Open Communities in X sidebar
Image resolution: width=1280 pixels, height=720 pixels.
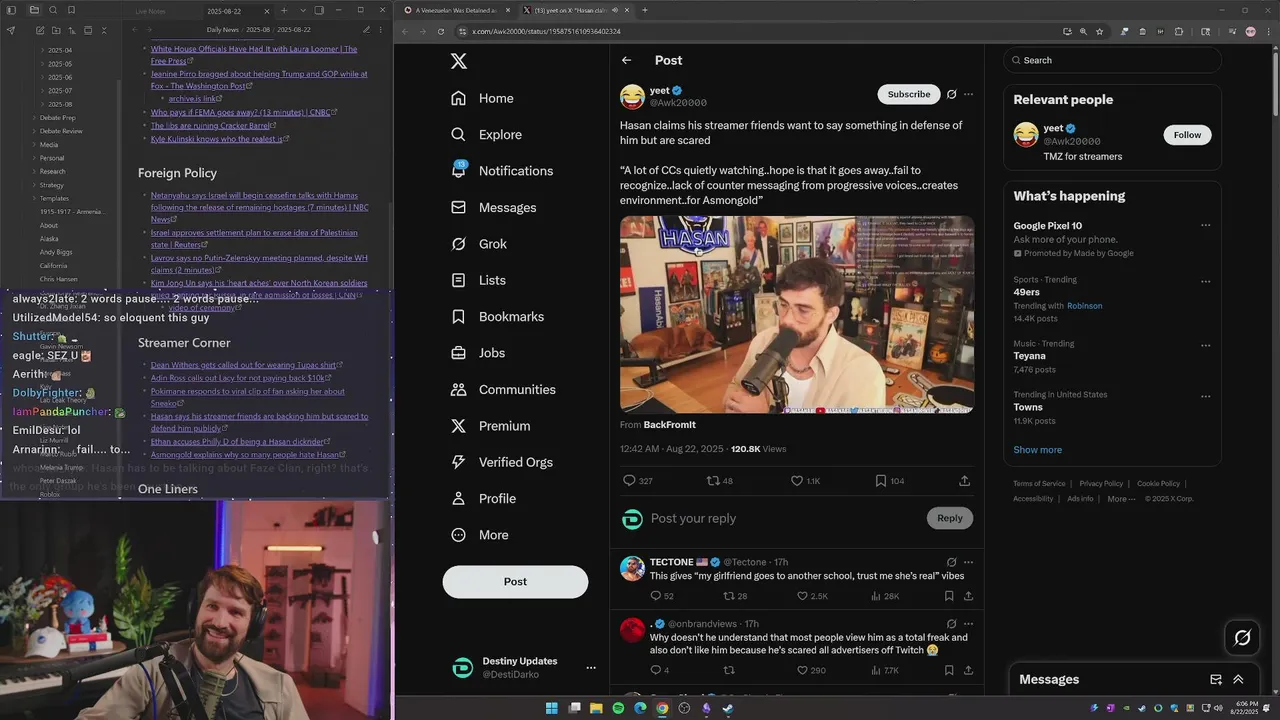coord(503,390)
